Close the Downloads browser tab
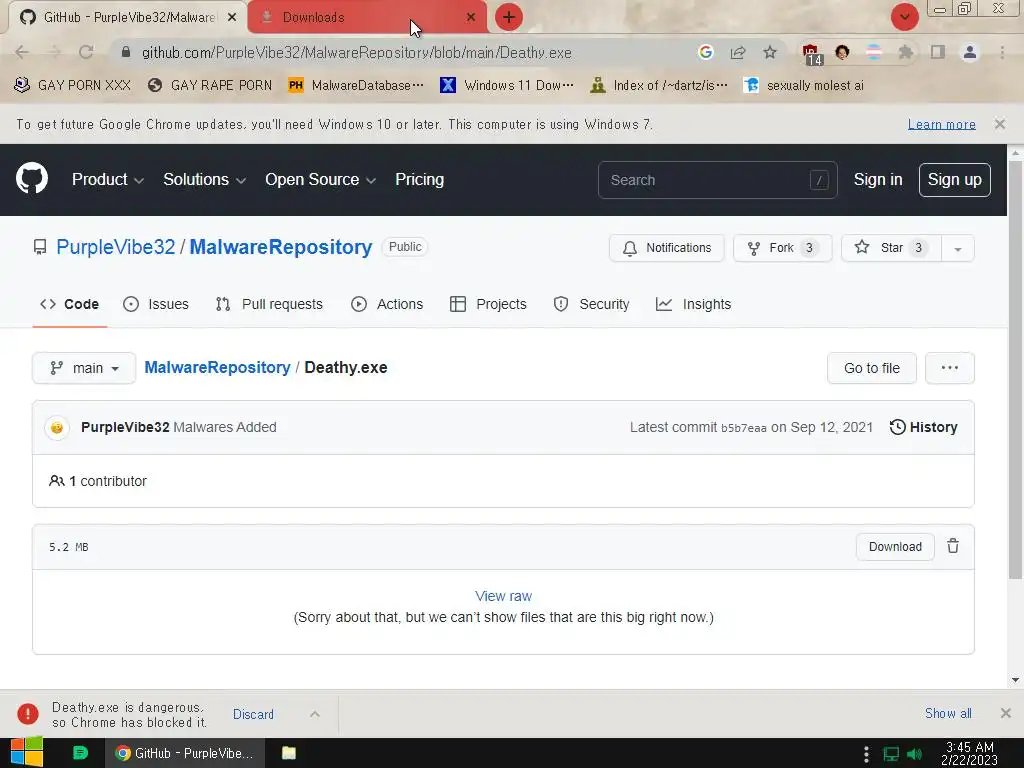This screenshot has width=1024, height=768. tap(470, 17)
